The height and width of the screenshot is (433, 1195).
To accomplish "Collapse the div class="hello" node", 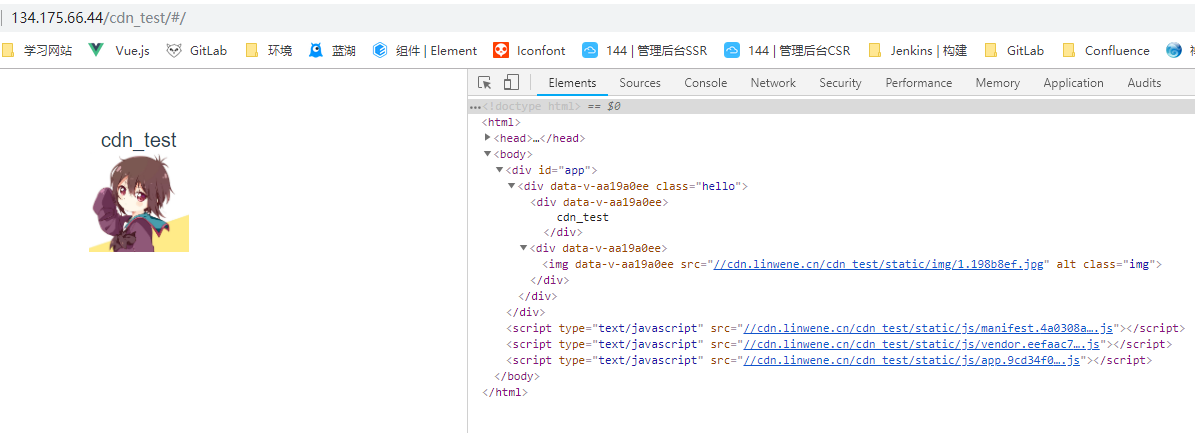I will pyautogui.click(x=511, y=186).
